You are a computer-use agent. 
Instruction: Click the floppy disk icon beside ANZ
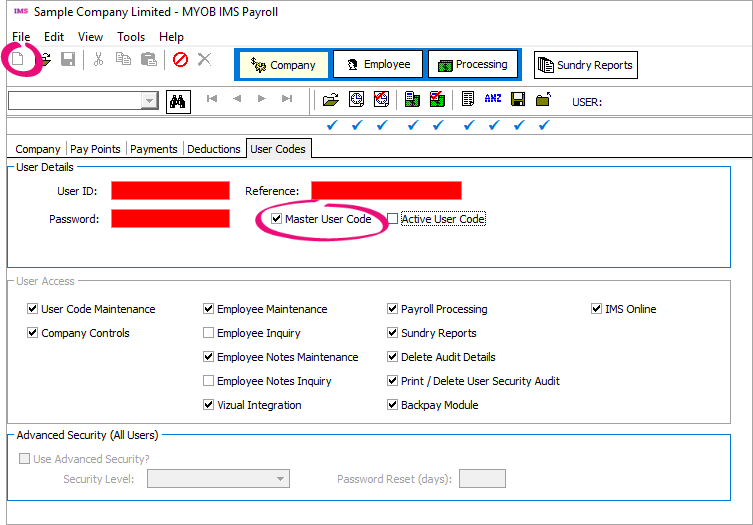pyautogui.click(x=518, y=100)
